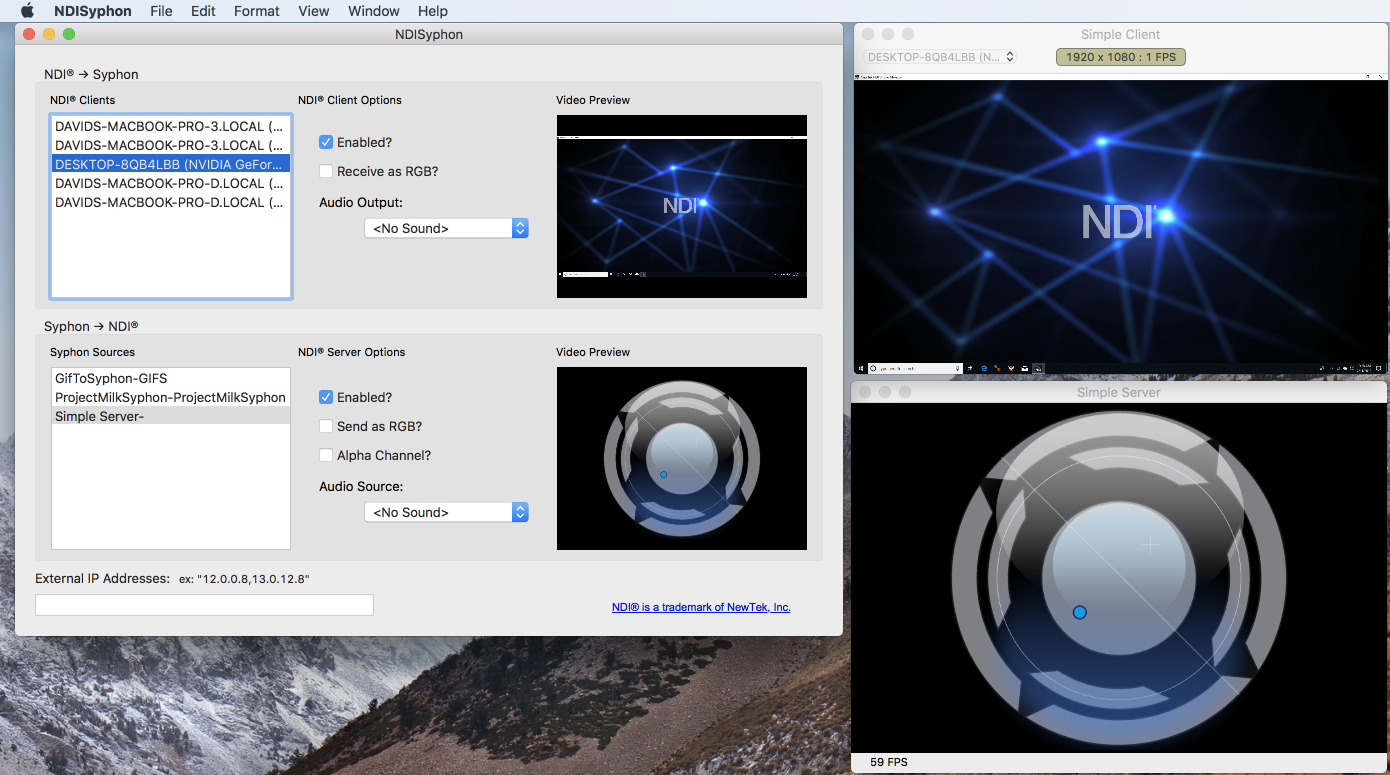Zoom the NDISyphon main window

(x=69, y=34)
